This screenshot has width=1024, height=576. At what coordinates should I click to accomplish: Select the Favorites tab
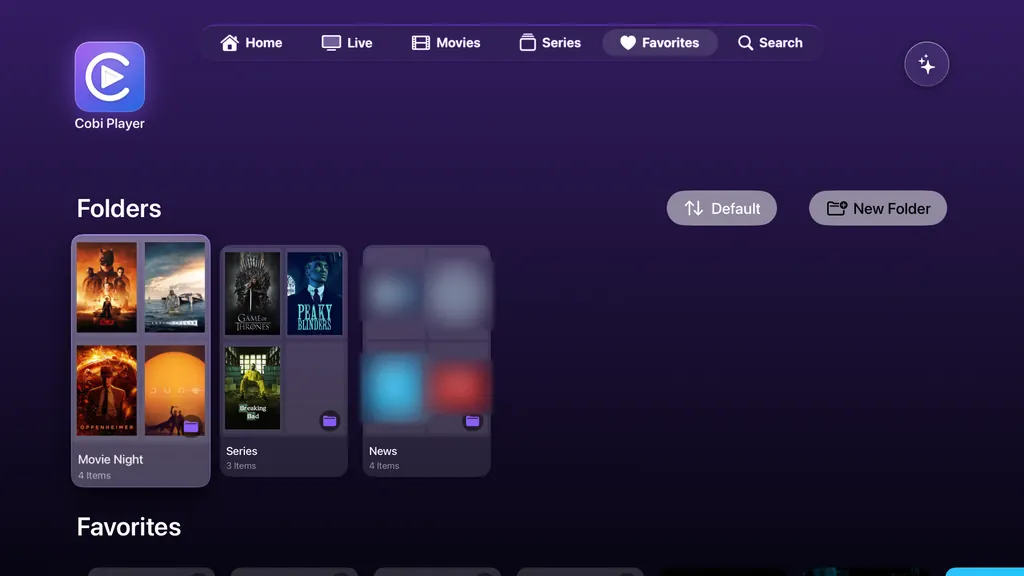pyautogui.click(x=660, y=43)
